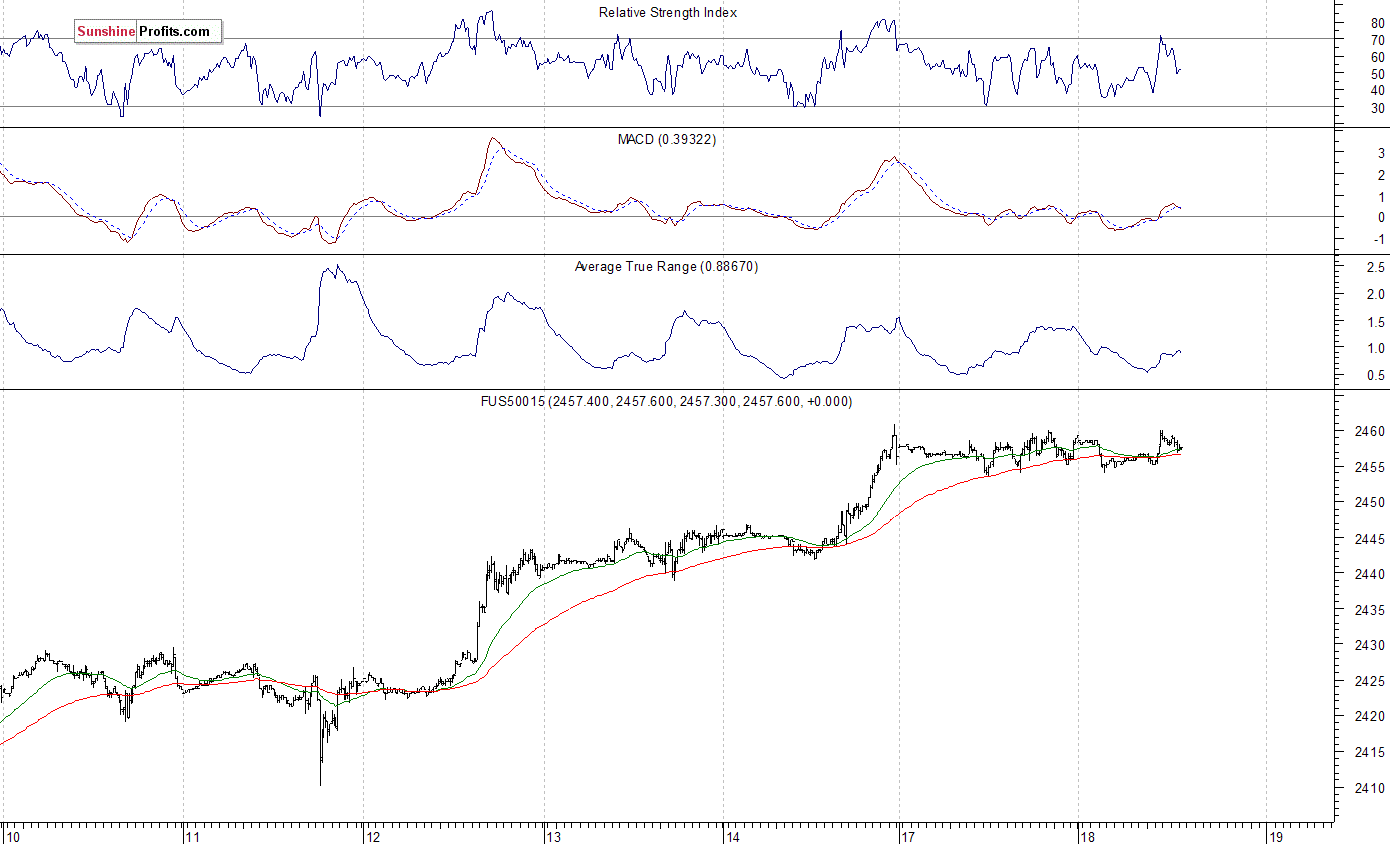Click the ATR axis value 0.5

1376,375
